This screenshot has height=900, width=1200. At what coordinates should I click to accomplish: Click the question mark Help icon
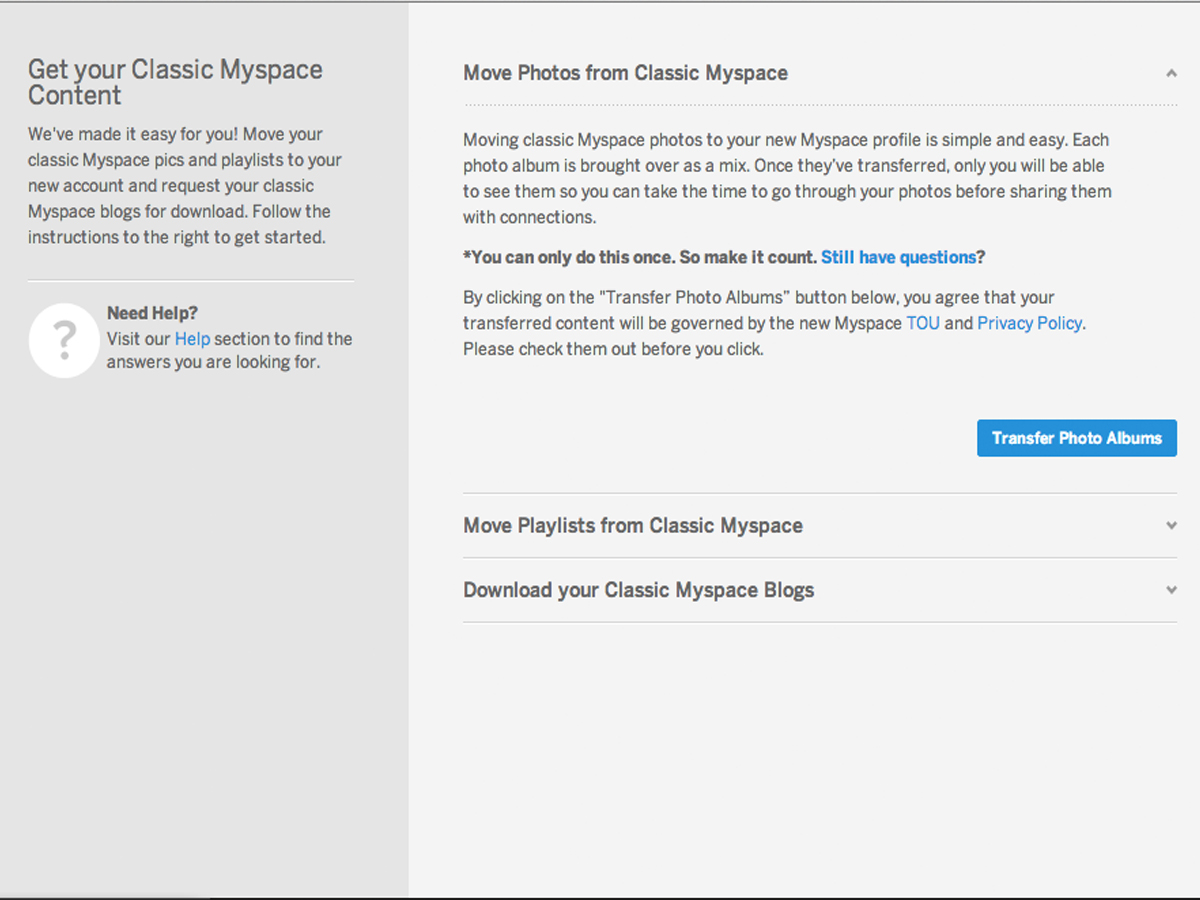(64, 340)
